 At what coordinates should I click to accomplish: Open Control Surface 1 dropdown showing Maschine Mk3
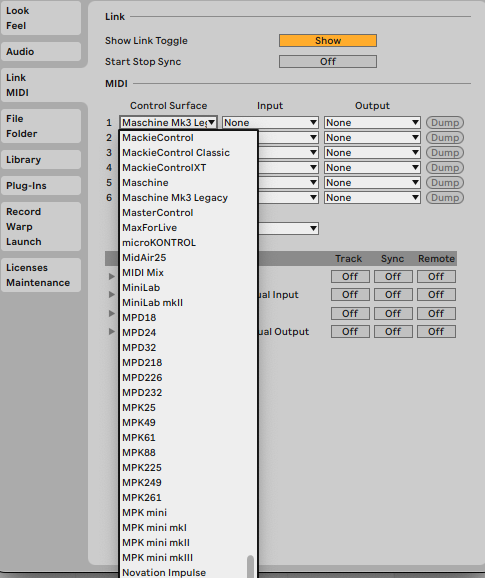click(x=168, y=122)
